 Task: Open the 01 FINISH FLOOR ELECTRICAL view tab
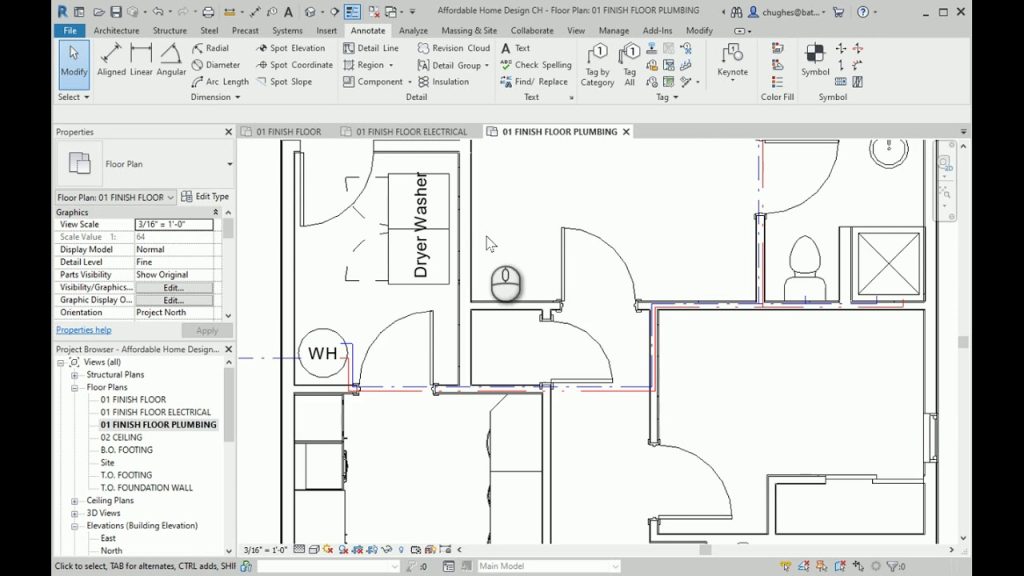tap(408, 131)
